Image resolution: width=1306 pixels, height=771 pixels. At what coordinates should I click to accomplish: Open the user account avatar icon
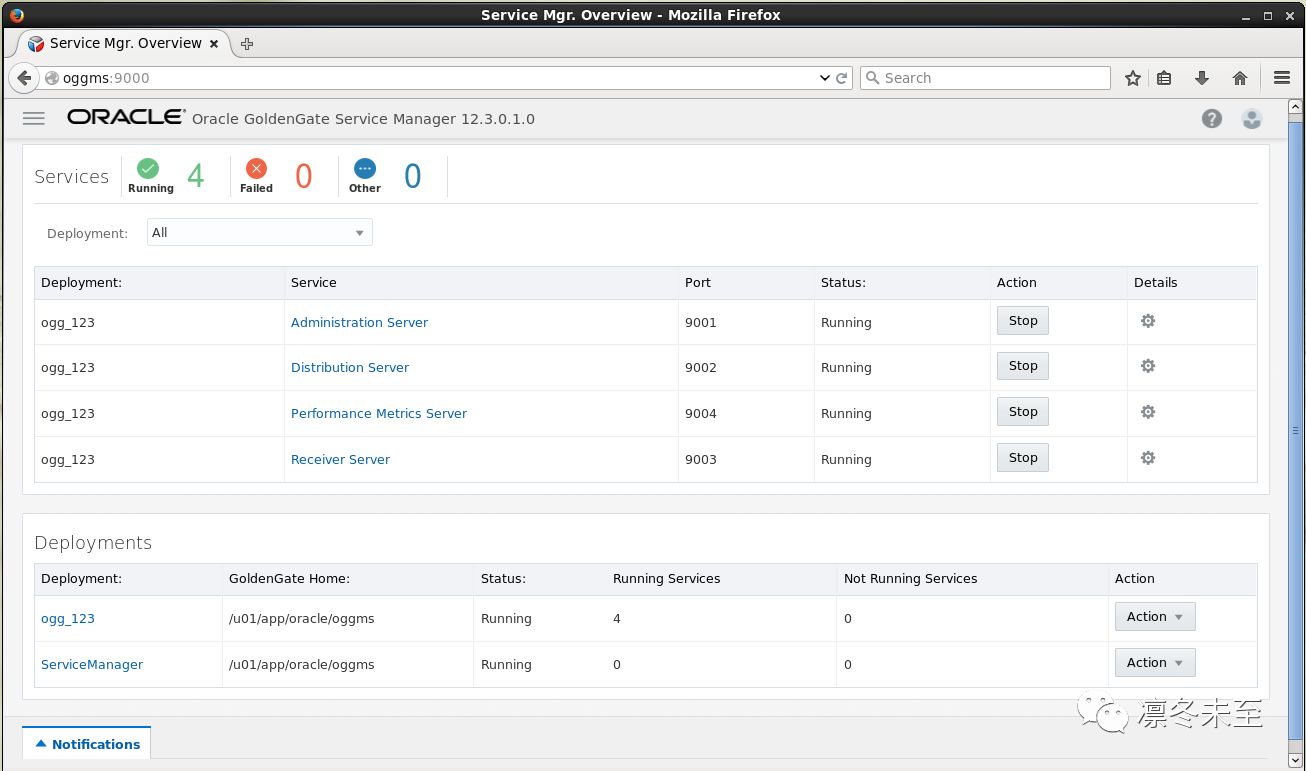[1251, 118]
